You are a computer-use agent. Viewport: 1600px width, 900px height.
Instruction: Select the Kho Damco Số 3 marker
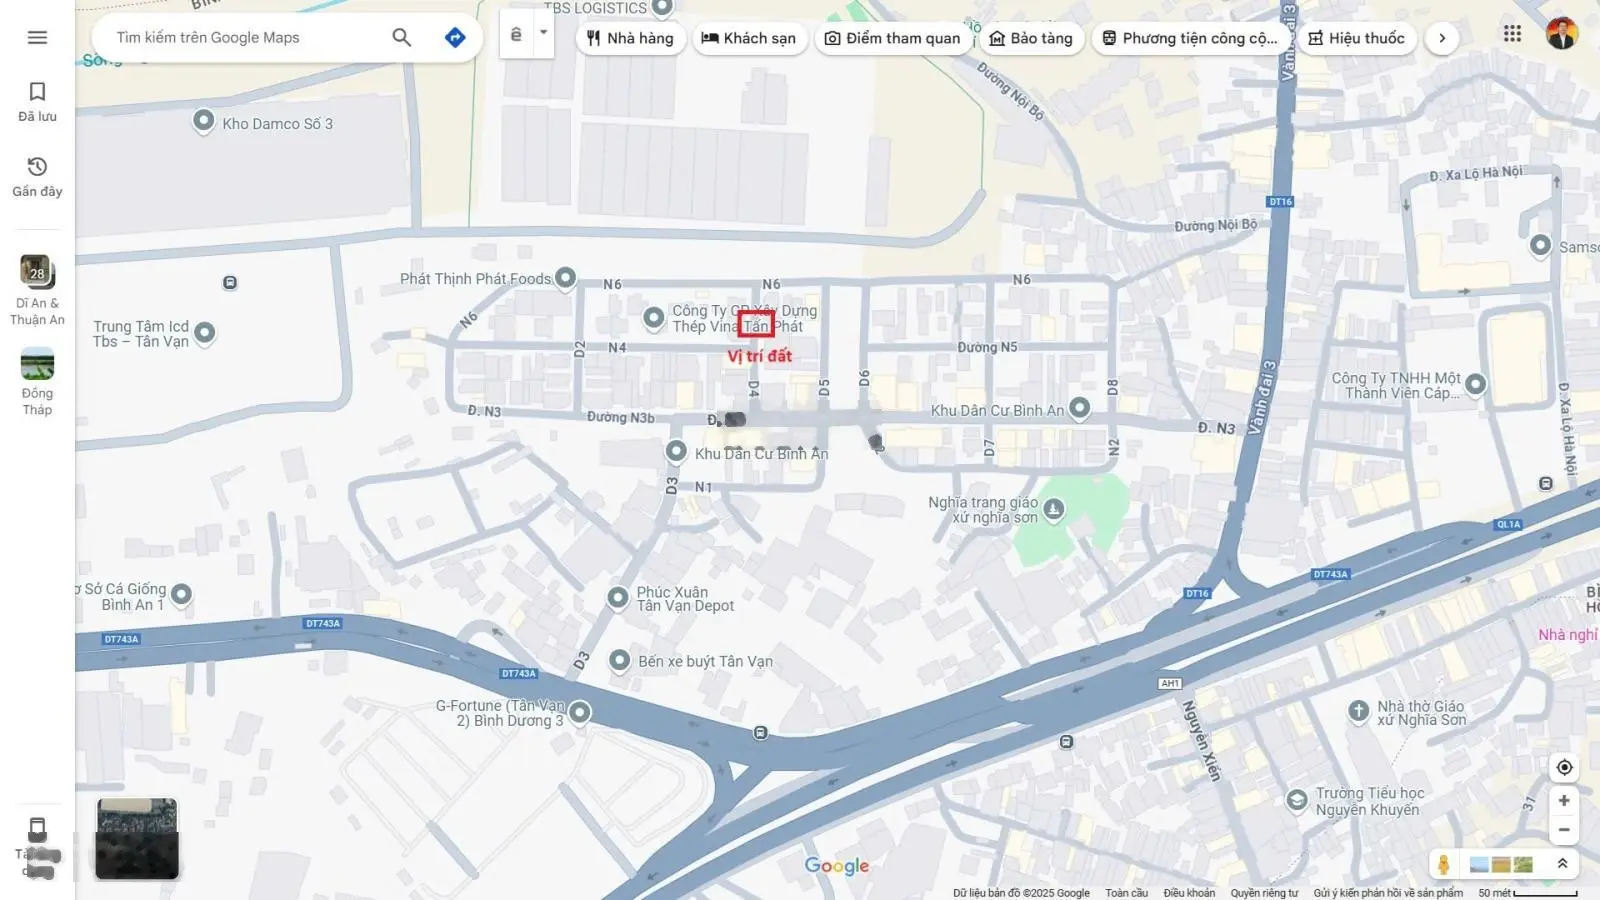click(x=203, y=121)
